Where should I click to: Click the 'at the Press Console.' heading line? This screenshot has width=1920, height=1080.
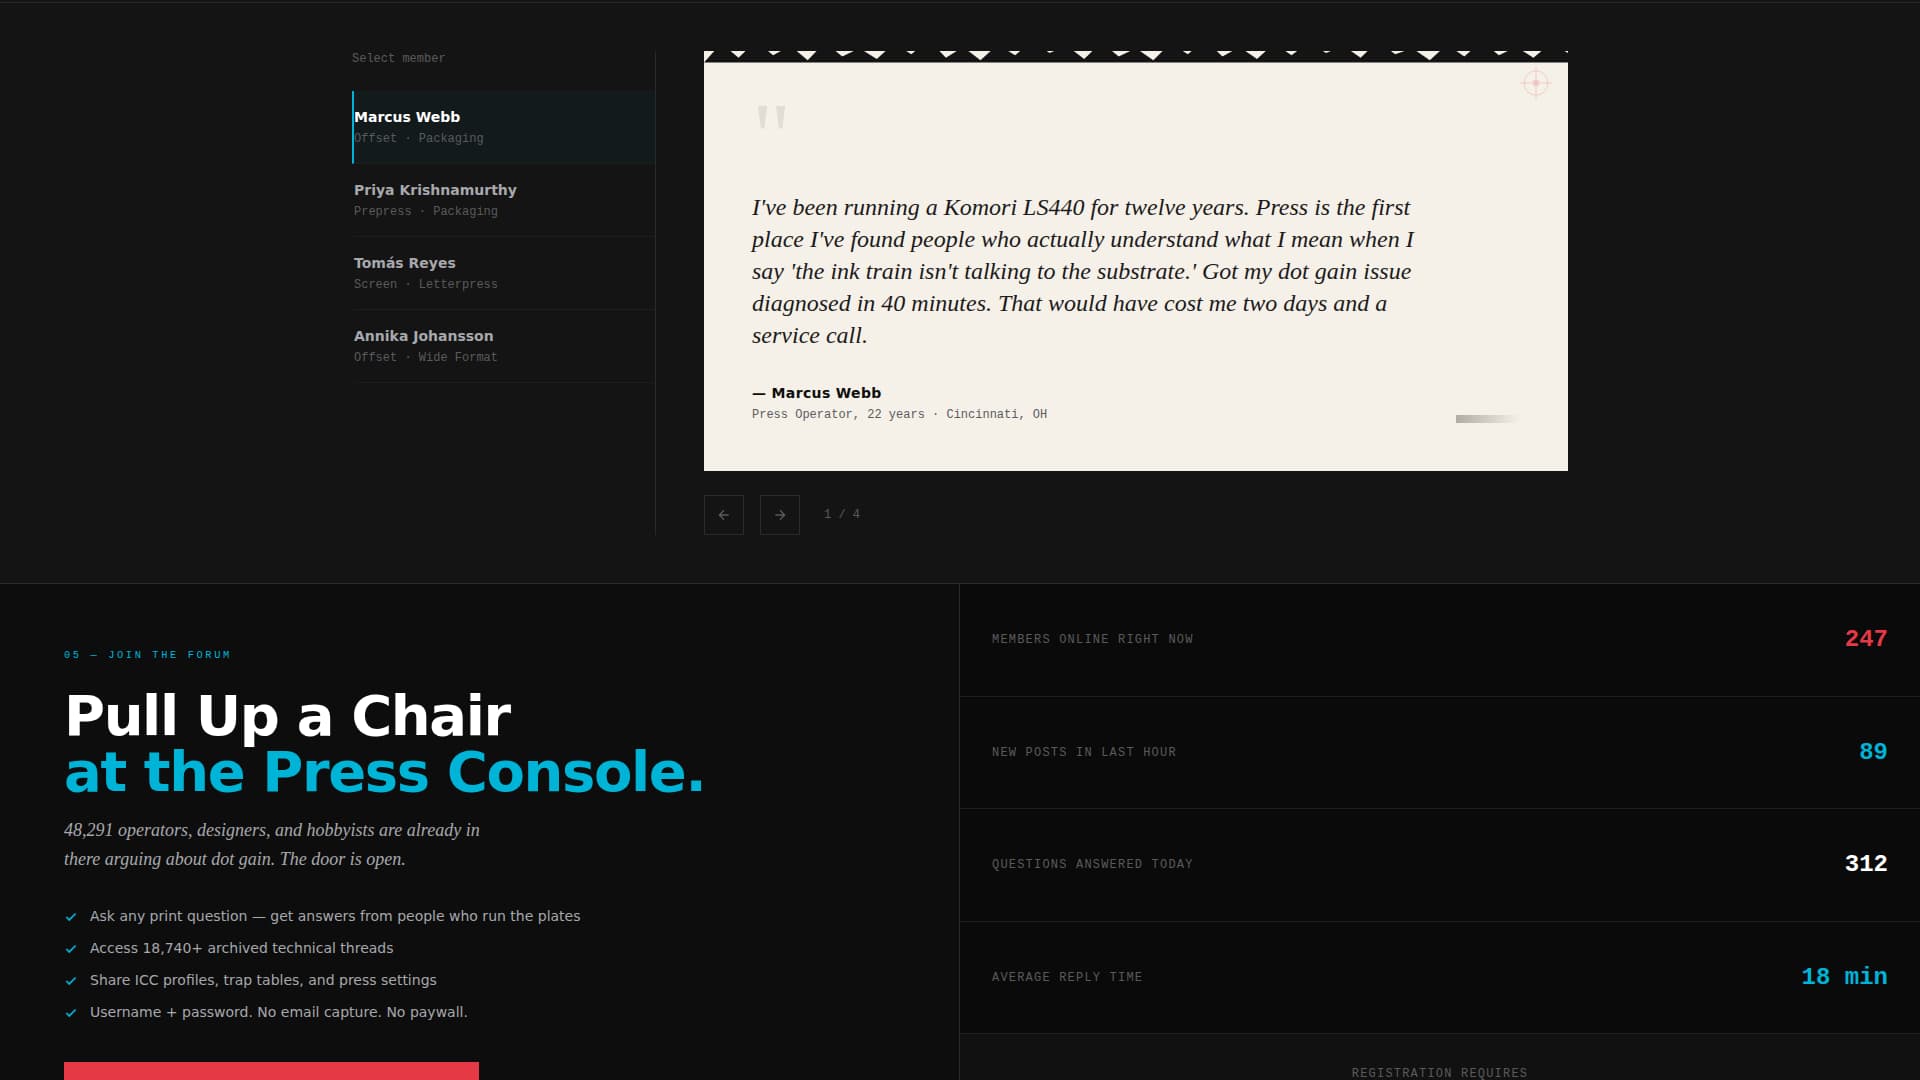pyautogui.click(x=384, y=772)
